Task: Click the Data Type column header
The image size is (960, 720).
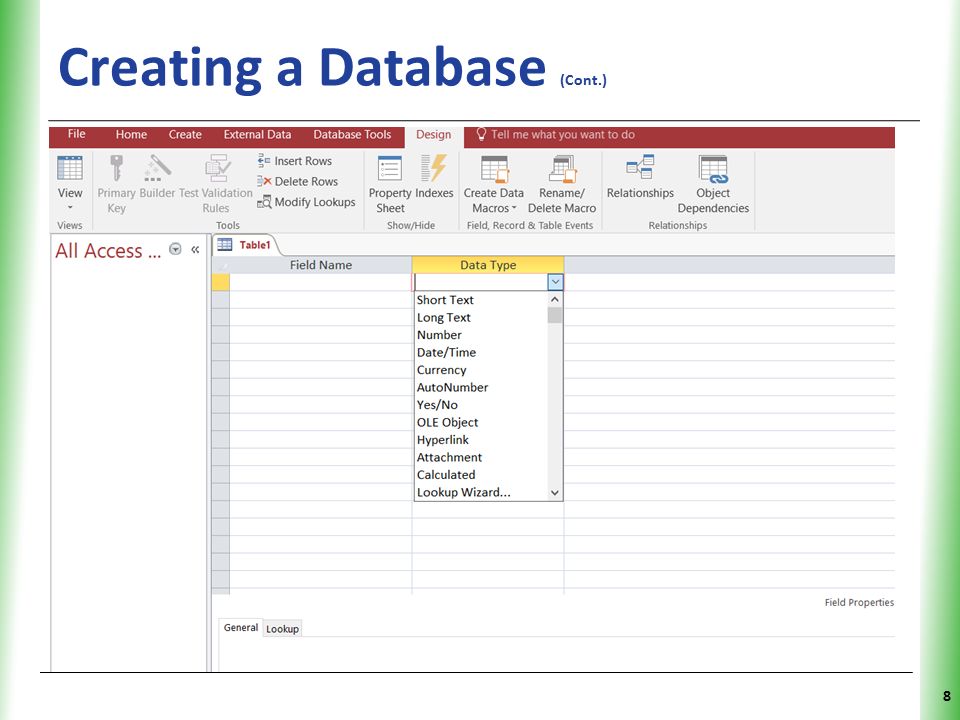Action: click(x=488, y=265)
